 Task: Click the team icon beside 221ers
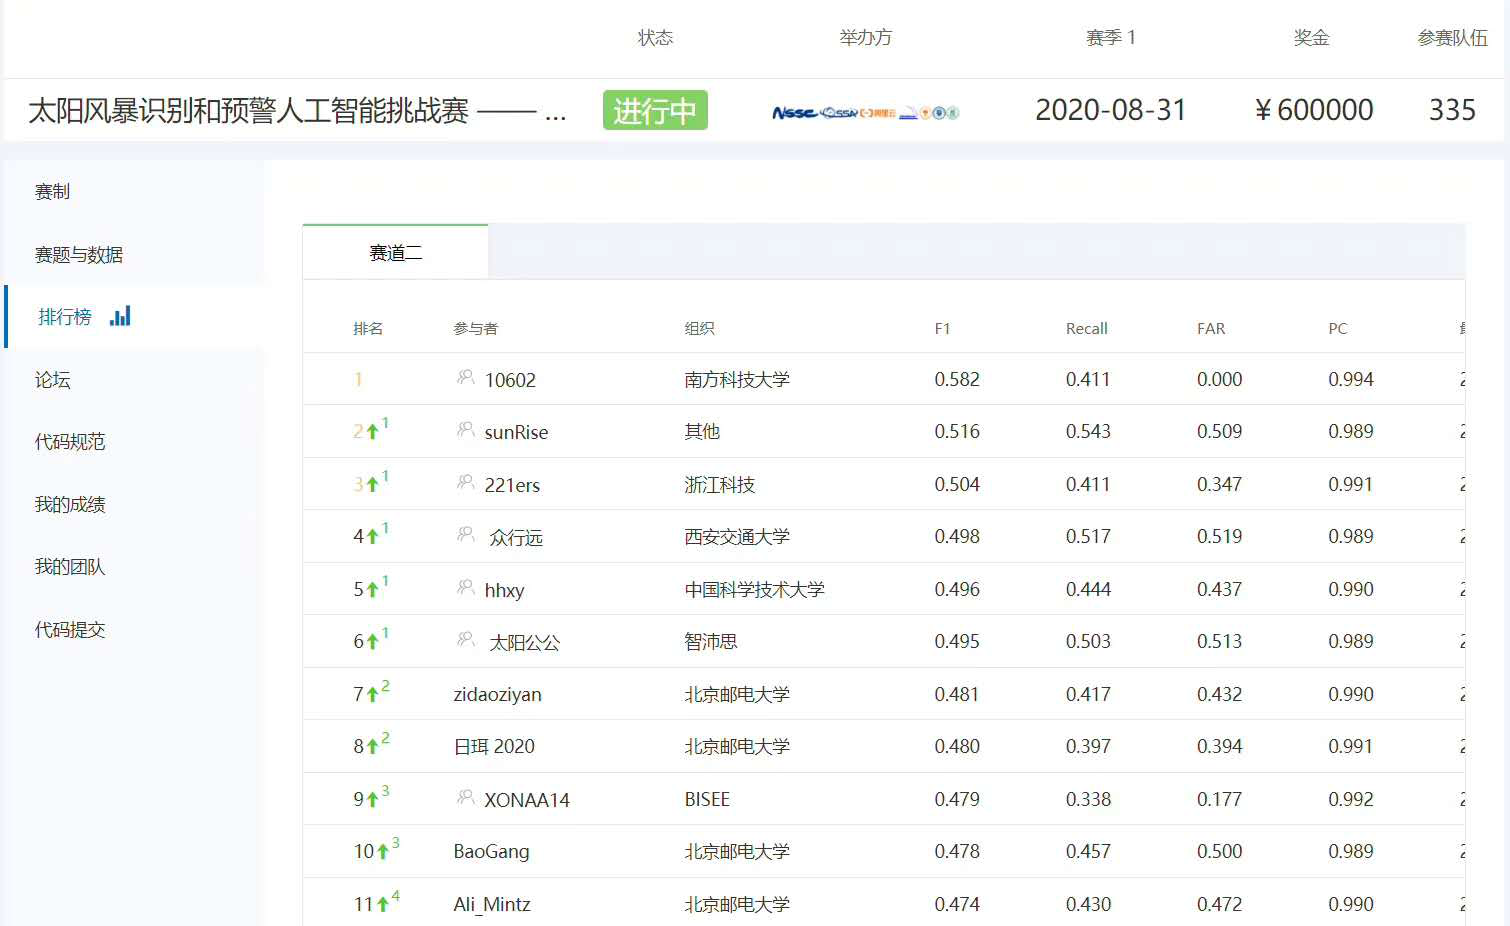click(x=465, y=483)
